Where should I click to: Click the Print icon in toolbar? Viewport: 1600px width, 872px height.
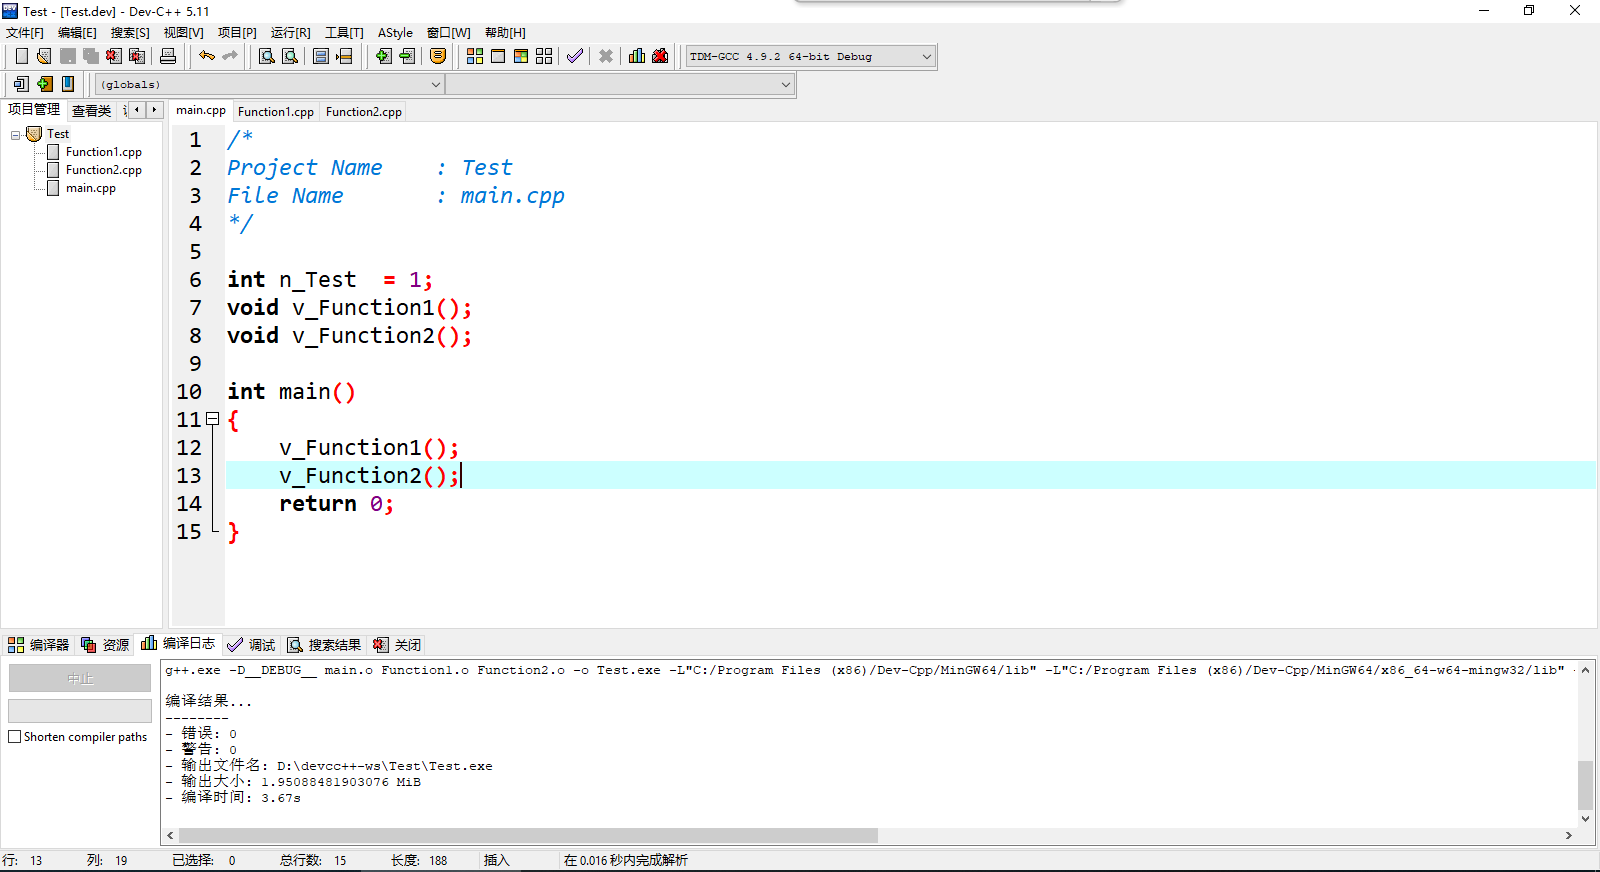point(168,56)
